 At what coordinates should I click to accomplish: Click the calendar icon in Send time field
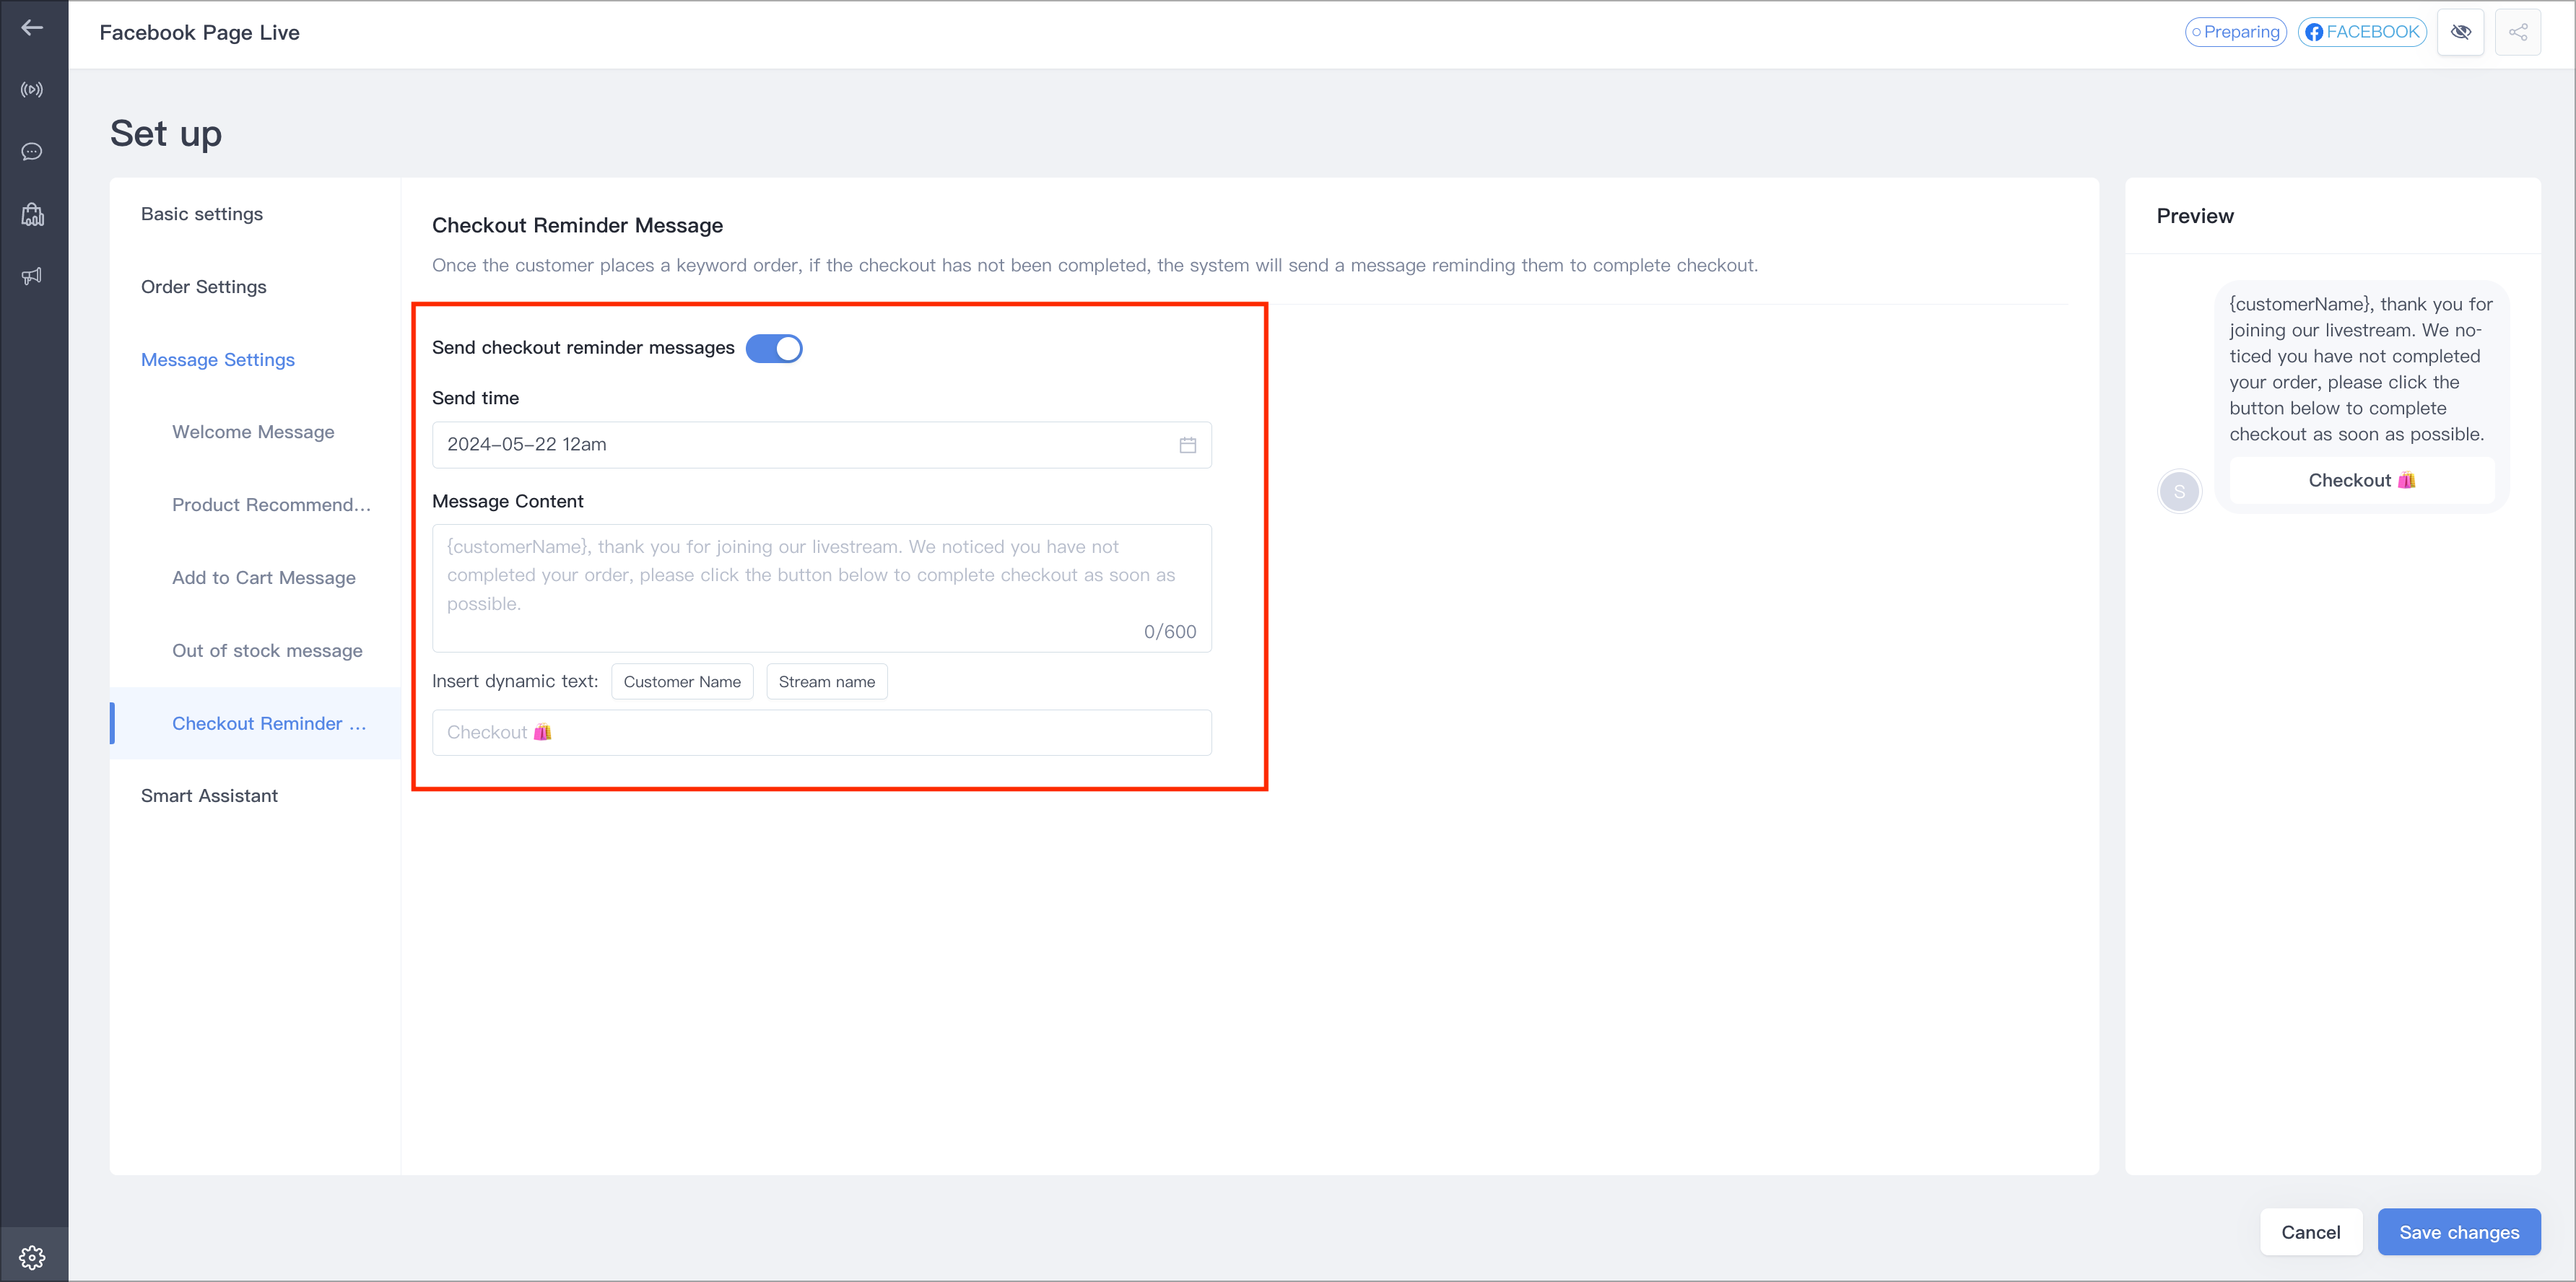pyautogui.click(x=1187, y=445)
